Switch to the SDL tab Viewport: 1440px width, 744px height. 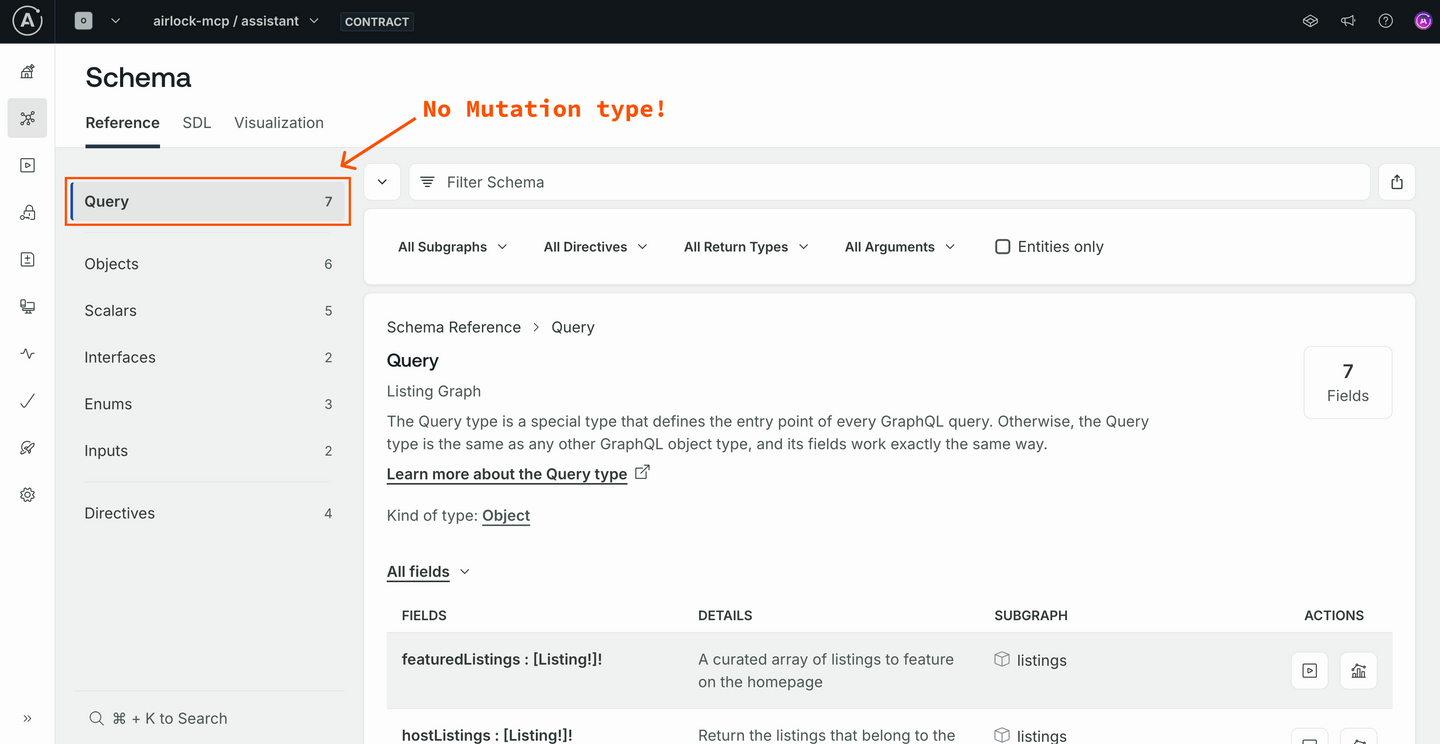tap(196, 122)
